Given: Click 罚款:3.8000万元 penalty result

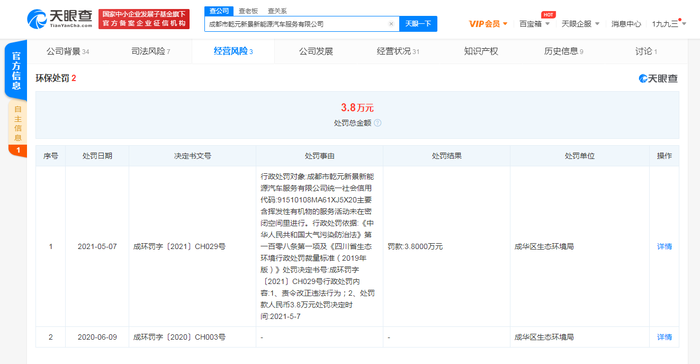Looking at the screenshot, I should (415, 247).
